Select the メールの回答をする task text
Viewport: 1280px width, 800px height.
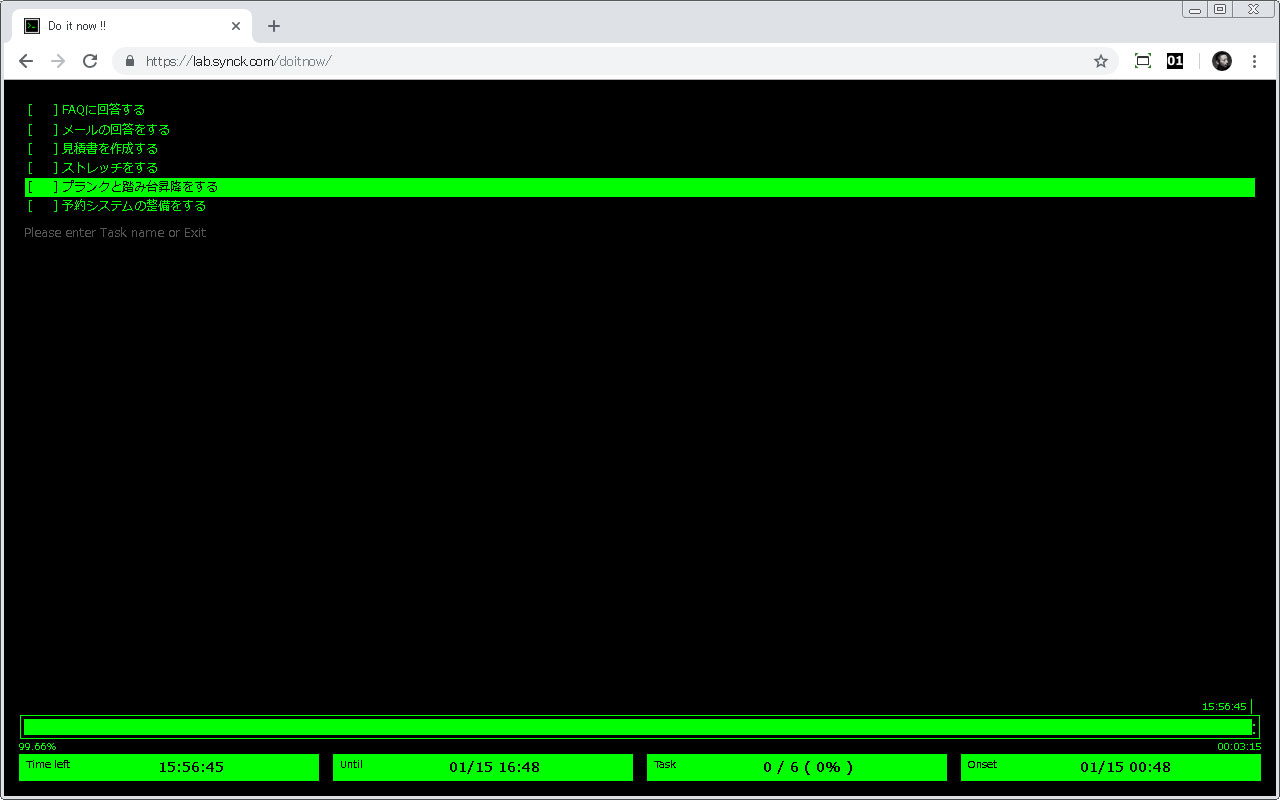point(116,130)
